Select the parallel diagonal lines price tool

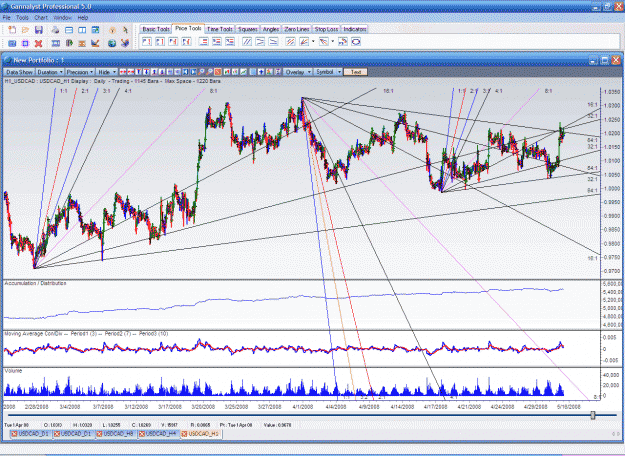click(x=247, y=41)
